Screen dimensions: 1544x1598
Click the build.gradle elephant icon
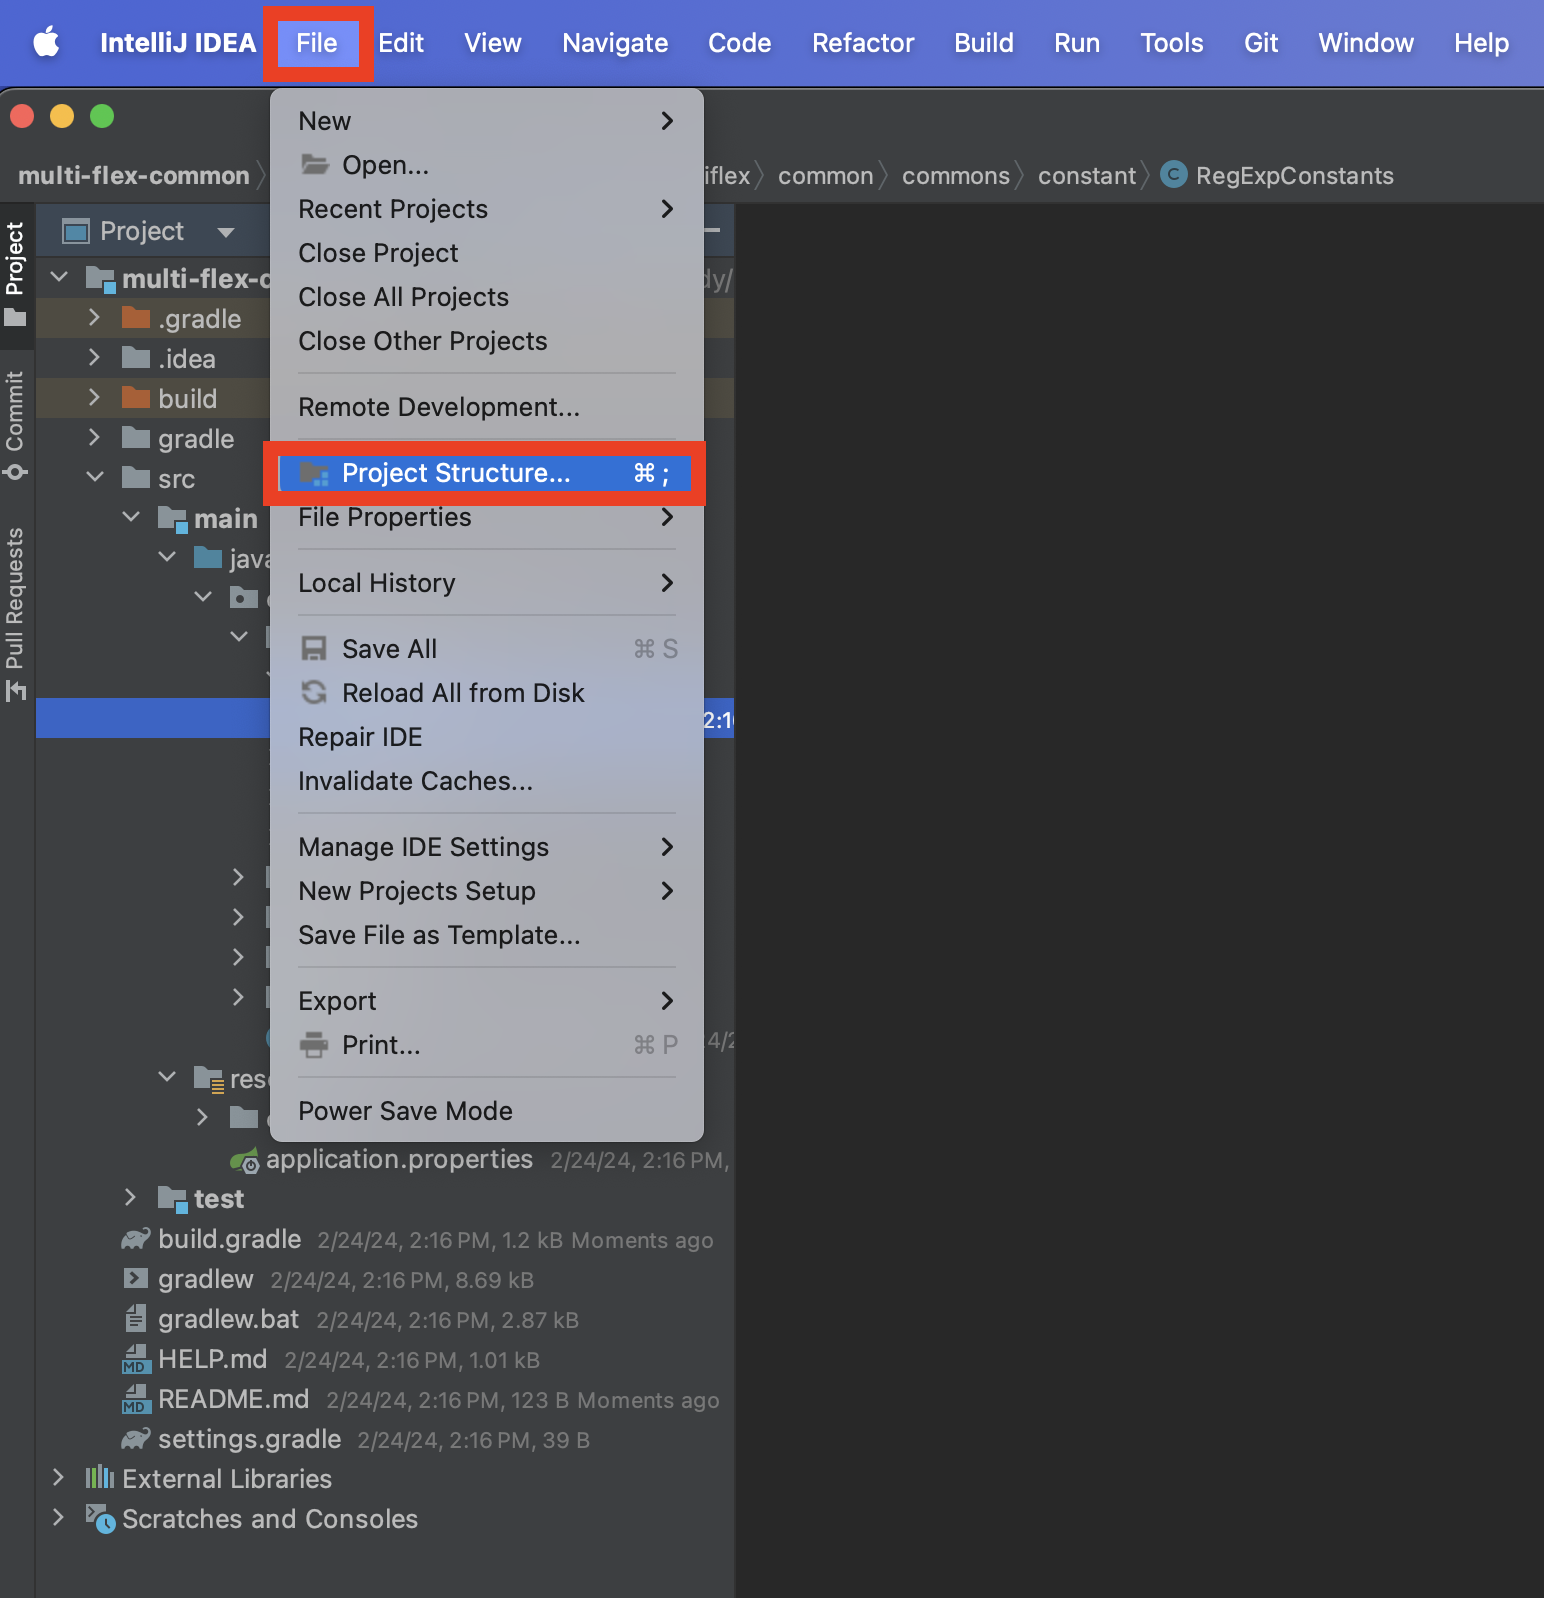click(136, 1239)
